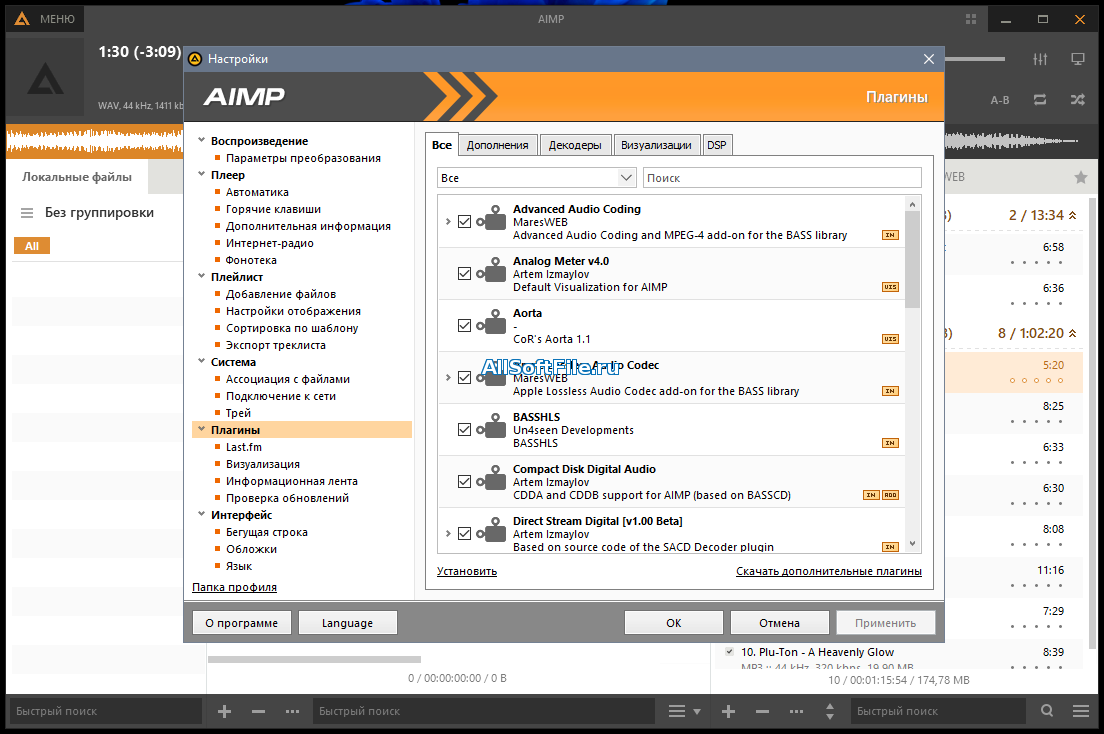This screenshot has width=1104, height=734.
Task: Collapse the Воспроизведение tree section
Action: pyautogui.click(x=201, y=140)
